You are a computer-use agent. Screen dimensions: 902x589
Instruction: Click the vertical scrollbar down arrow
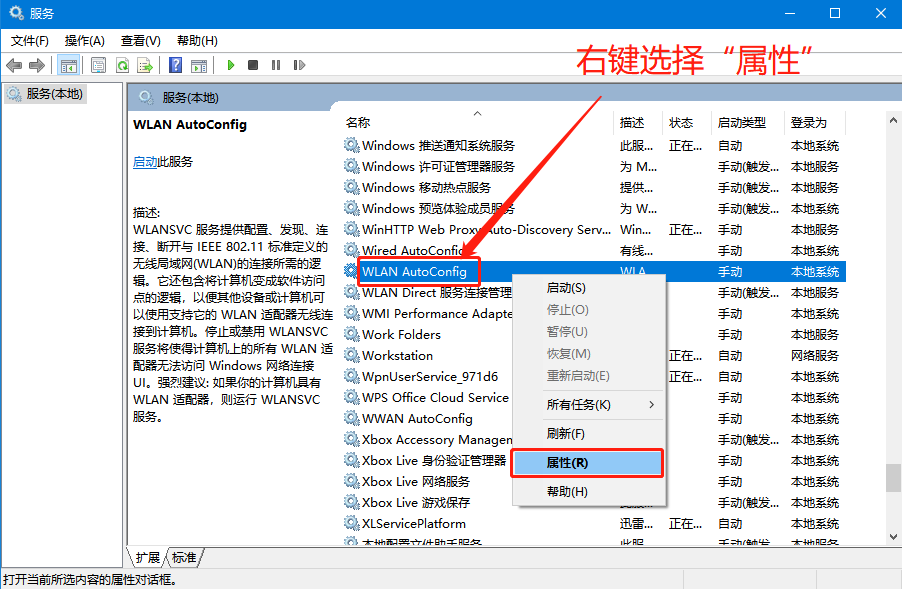pyautogui.click(x=893, y=538)
